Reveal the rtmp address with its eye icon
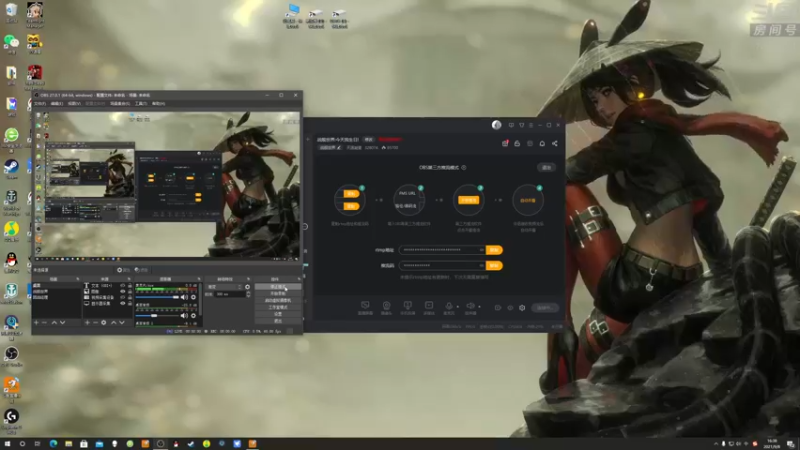Screen dimensions: 800x450 coord(481,250)
